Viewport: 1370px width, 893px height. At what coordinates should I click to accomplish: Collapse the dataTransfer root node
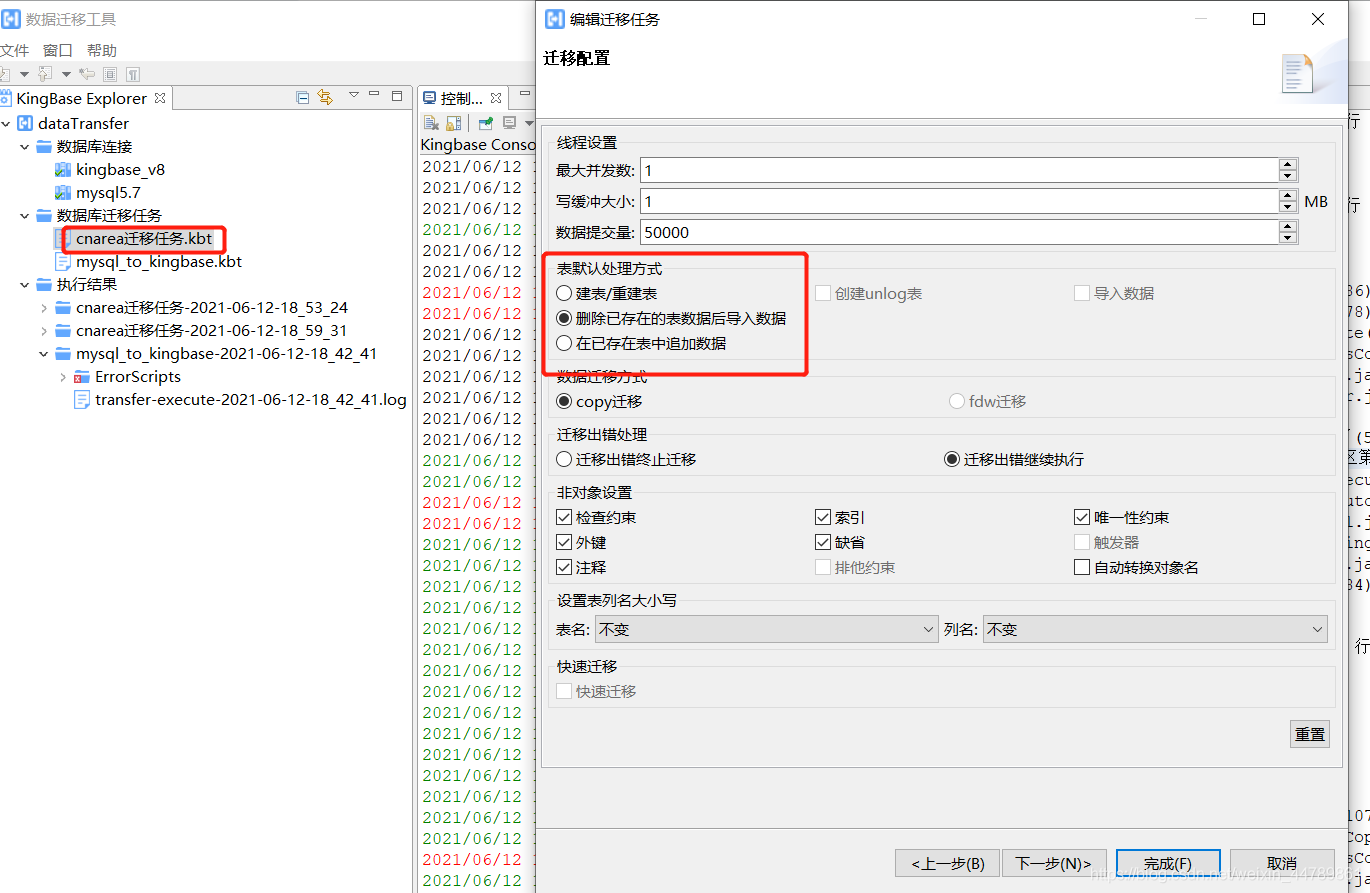[7, 123]
